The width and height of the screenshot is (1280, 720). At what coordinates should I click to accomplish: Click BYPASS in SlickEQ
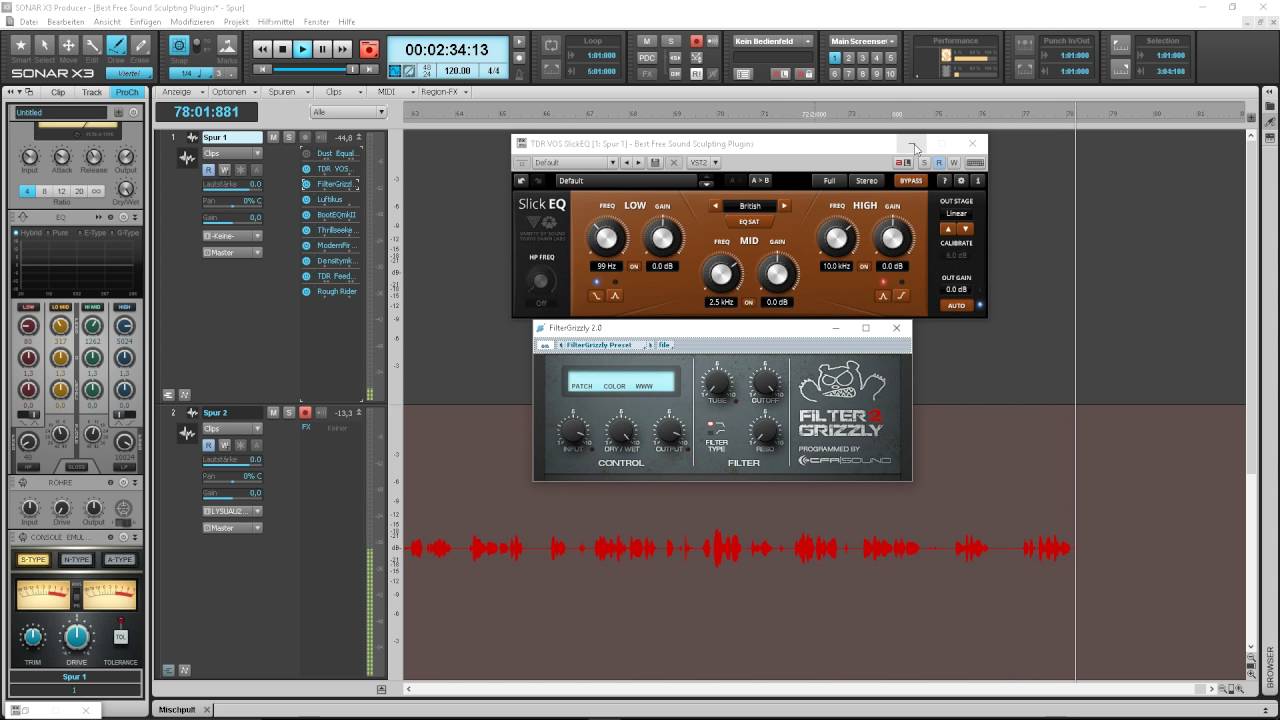(x=910, y=181)
